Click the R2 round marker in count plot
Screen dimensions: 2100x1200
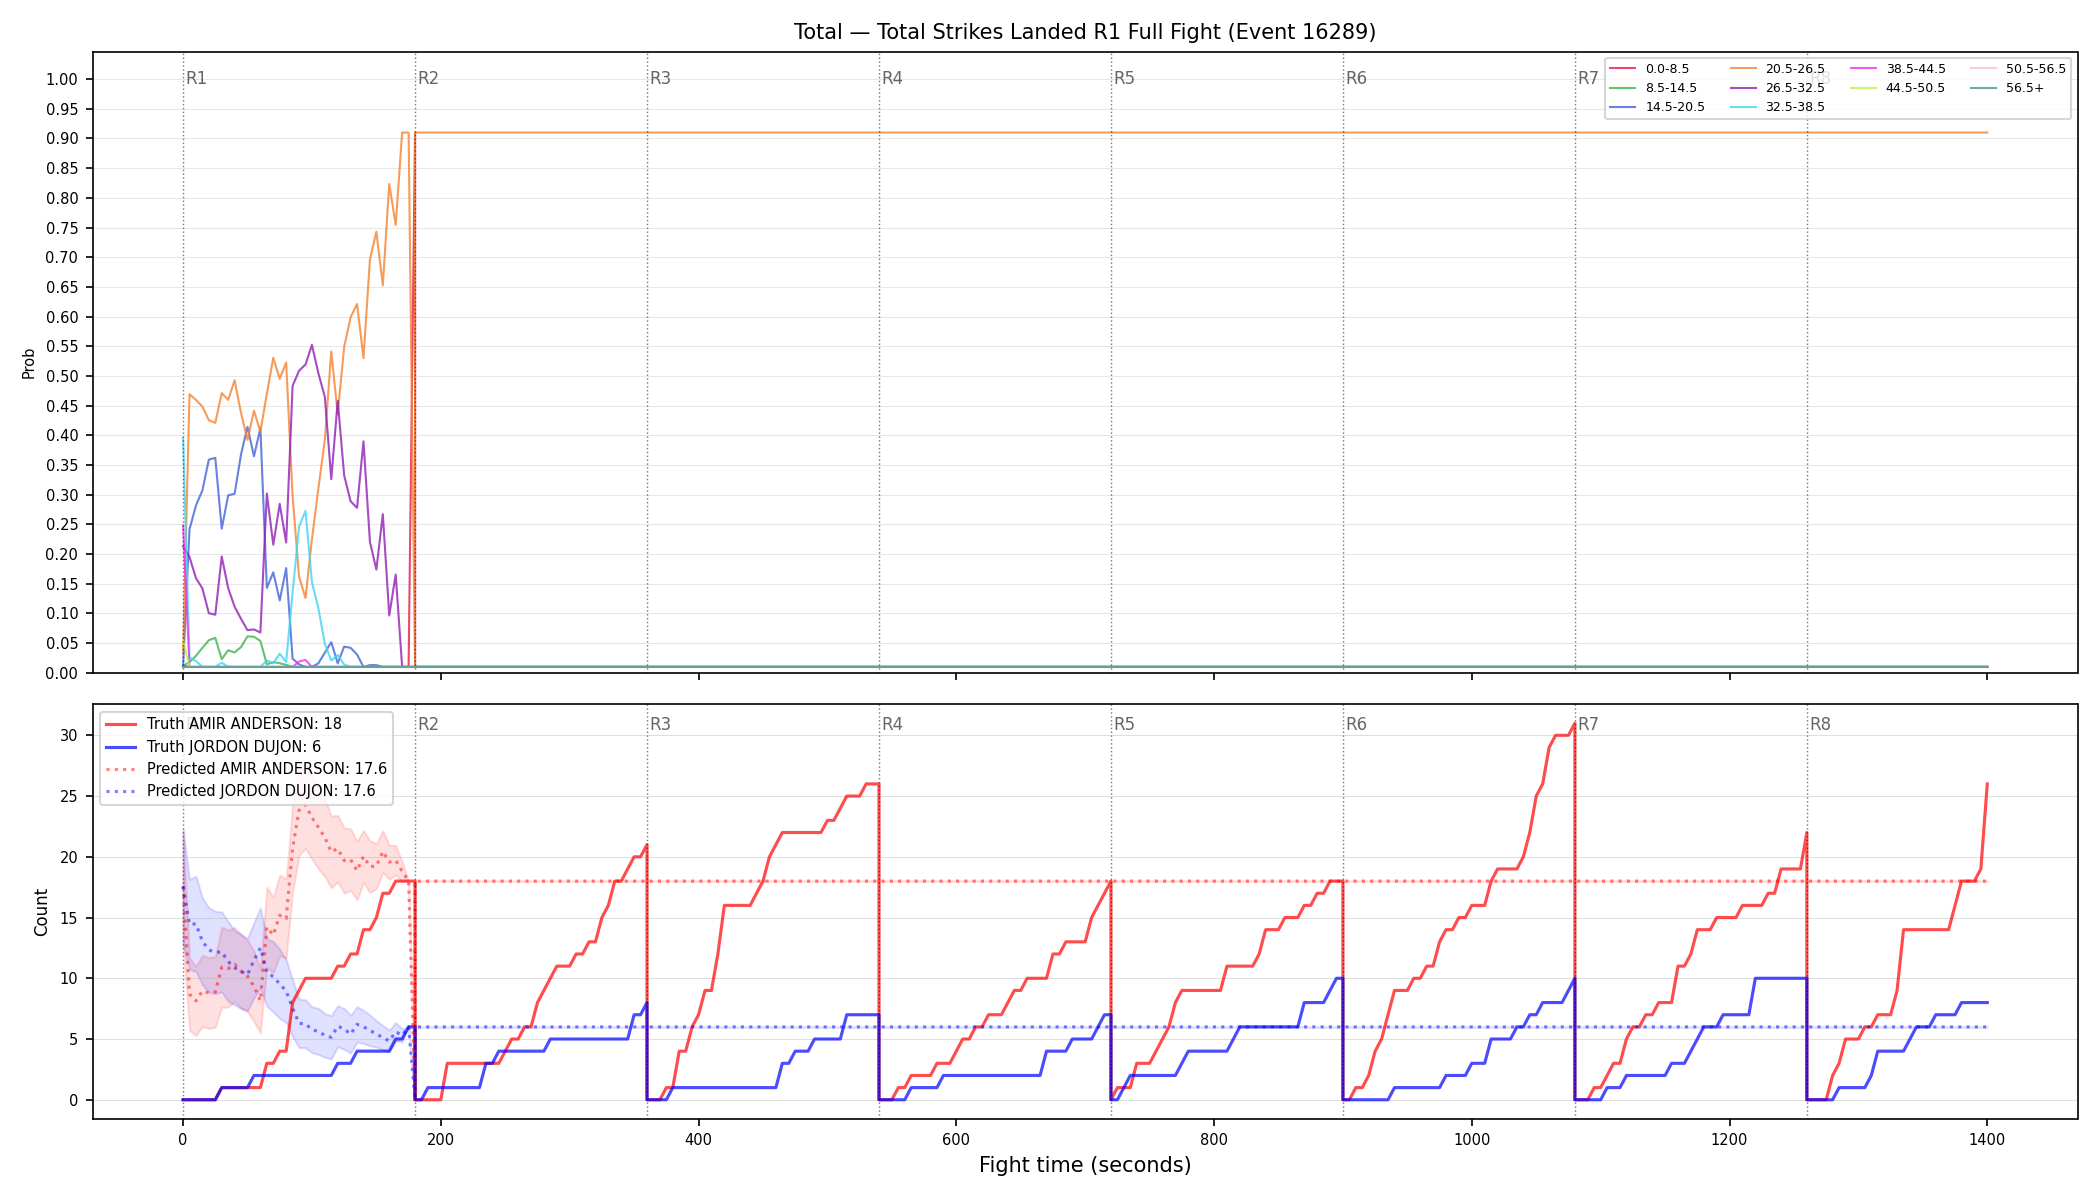coord(428,724)
